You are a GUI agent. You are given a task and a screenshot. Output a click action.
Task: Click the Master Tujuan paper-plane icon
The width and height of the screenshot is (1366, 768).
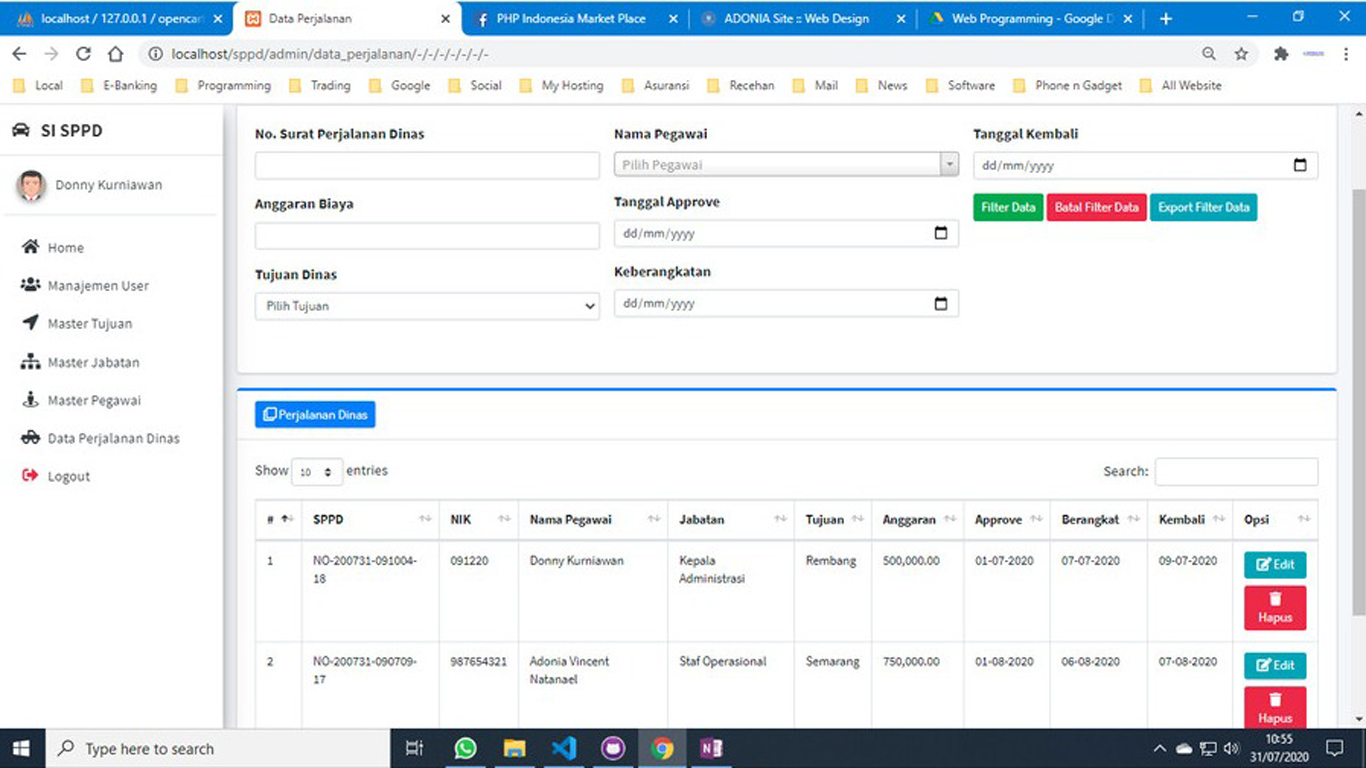[30, 323]
